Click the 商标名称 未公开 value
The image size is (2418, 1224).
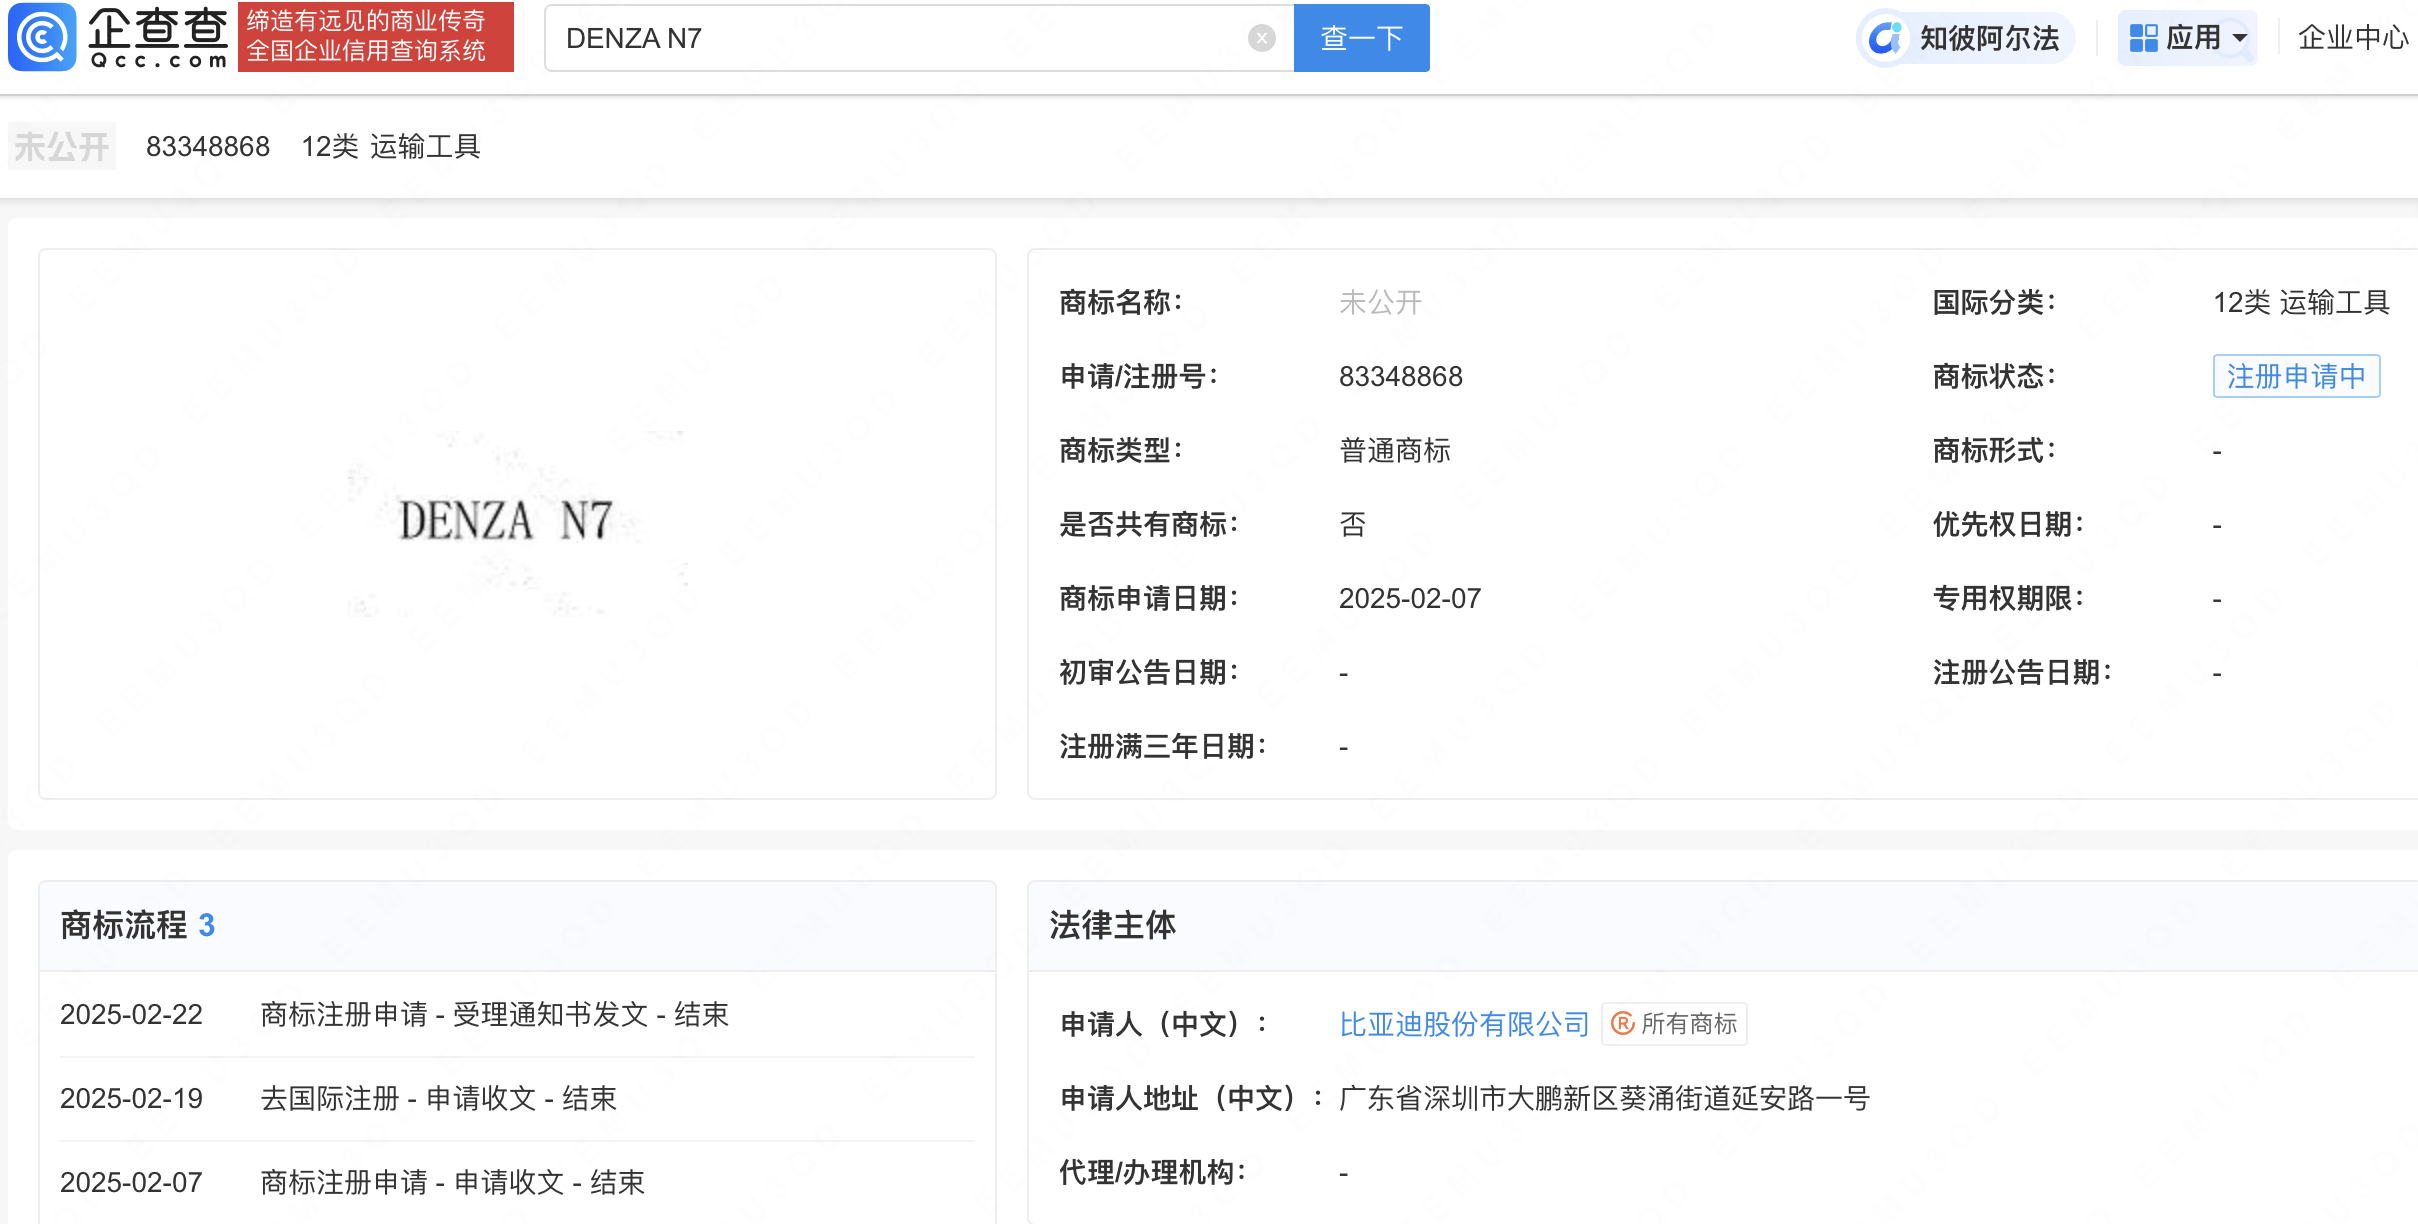(x=1380, y=302)
